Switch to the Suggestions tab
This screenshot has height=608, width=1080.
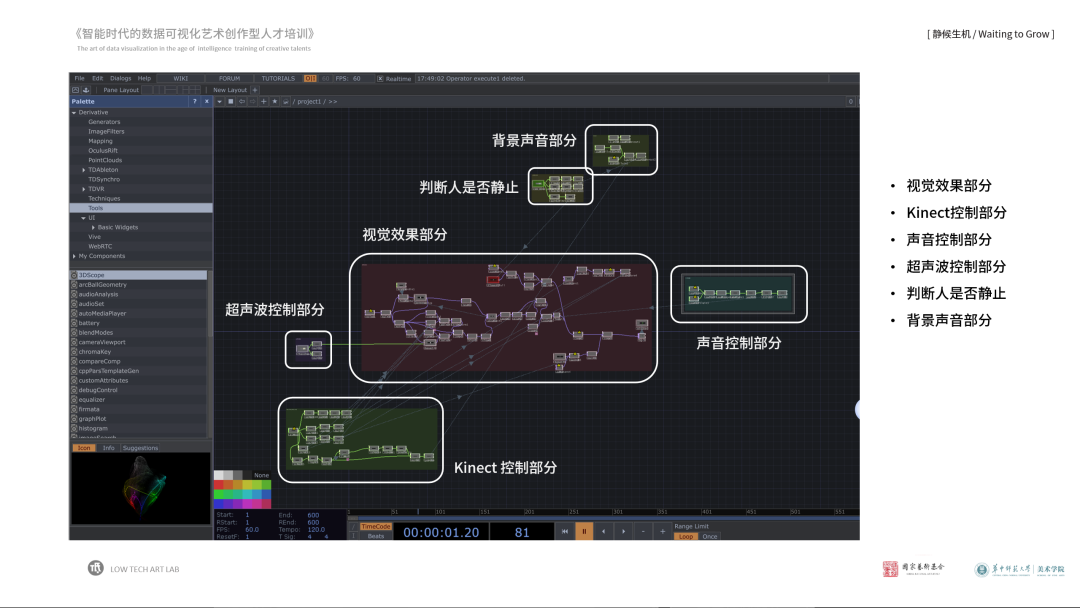[x=141, y=448]
